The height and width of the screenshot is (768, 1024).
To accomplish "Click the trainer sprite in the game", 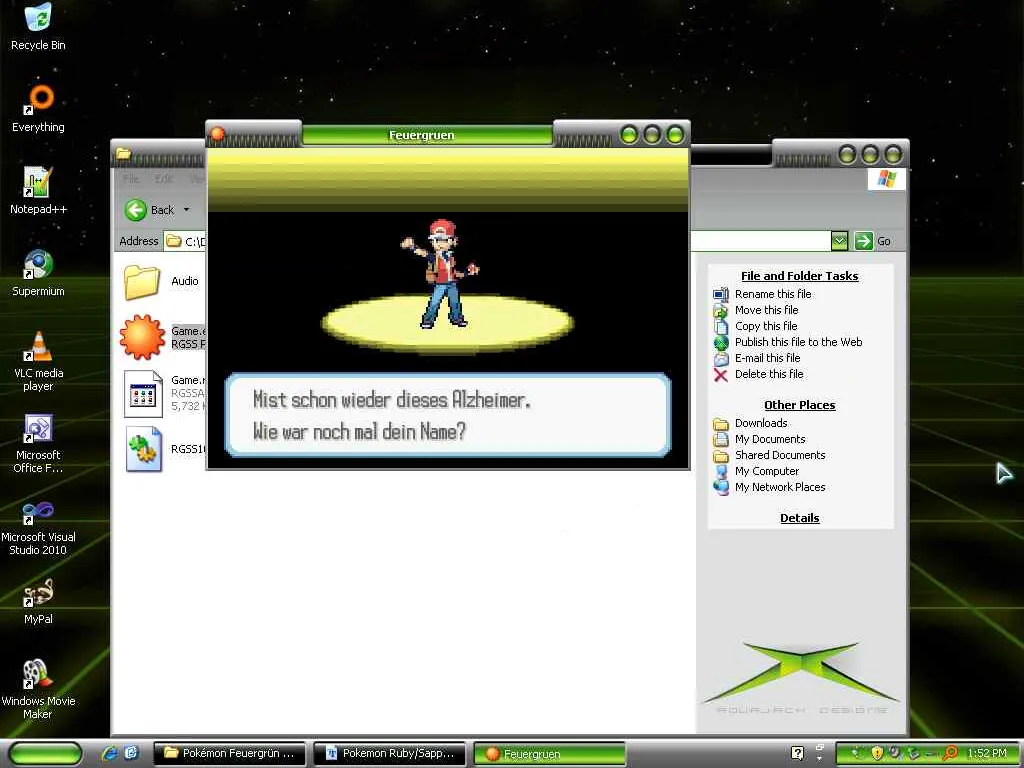I will tap(442, 274).
